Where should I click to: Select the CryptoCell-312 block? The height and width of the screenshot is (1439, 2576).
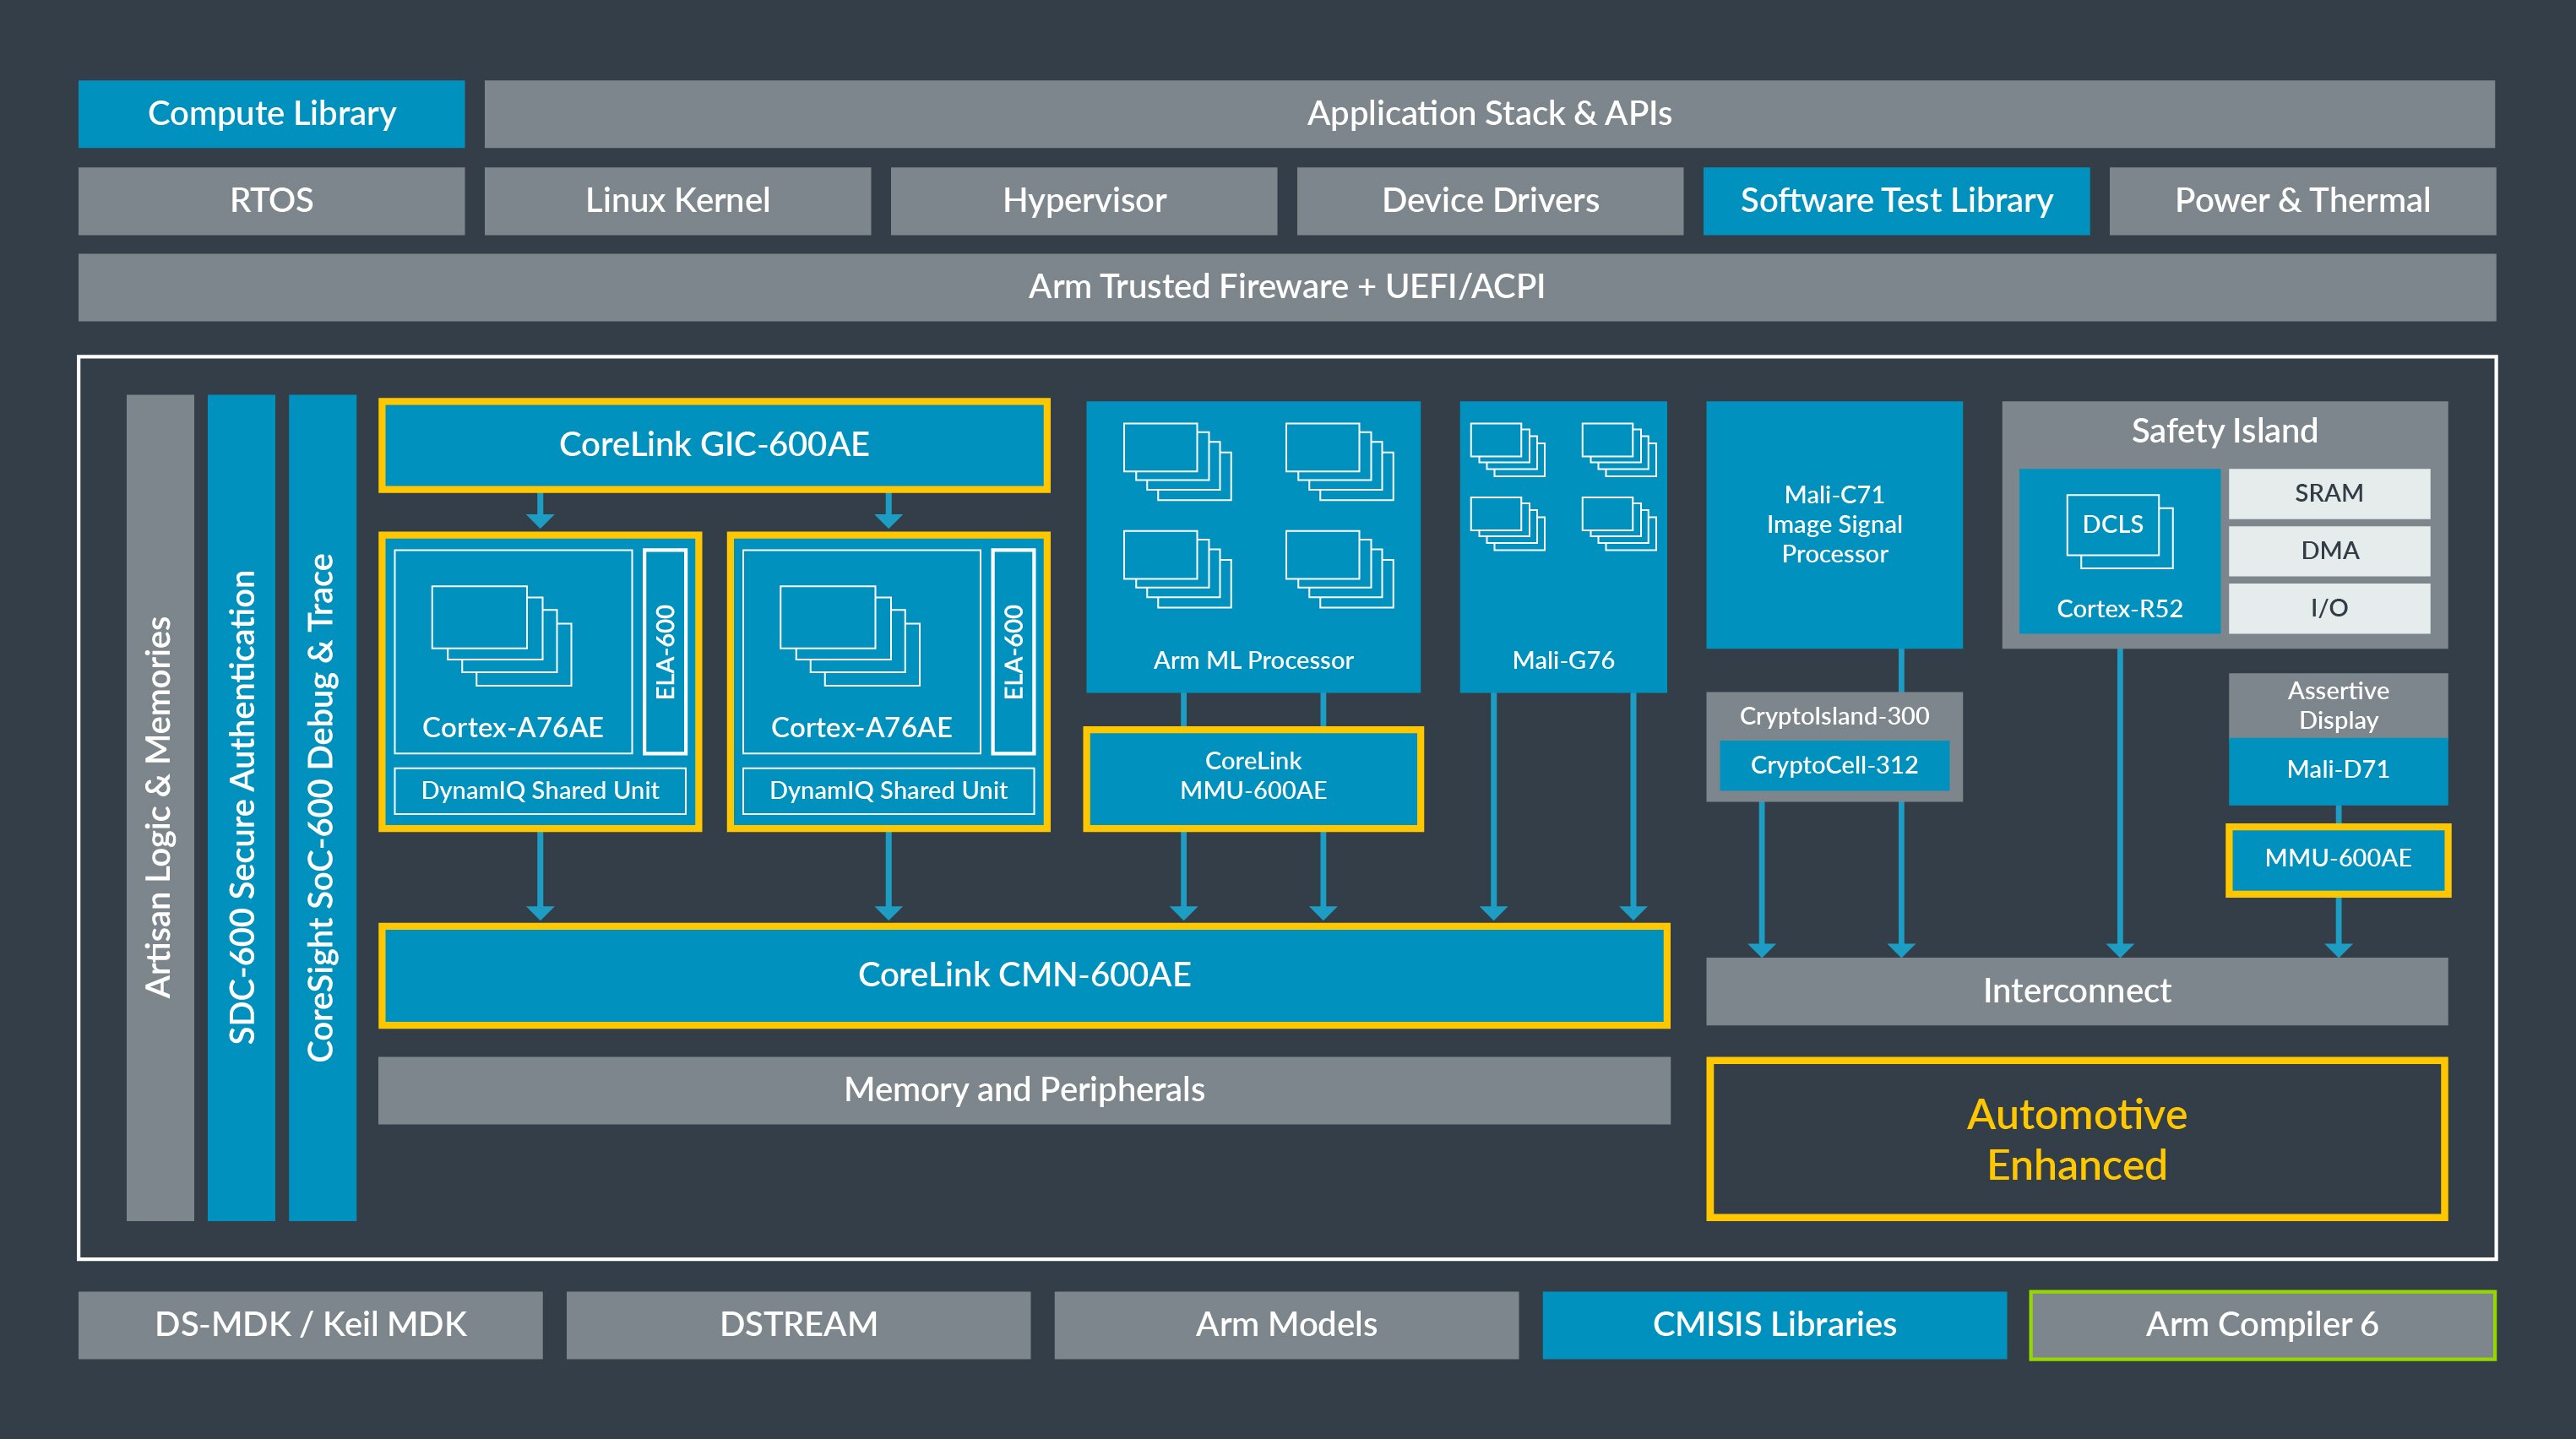1834,766
